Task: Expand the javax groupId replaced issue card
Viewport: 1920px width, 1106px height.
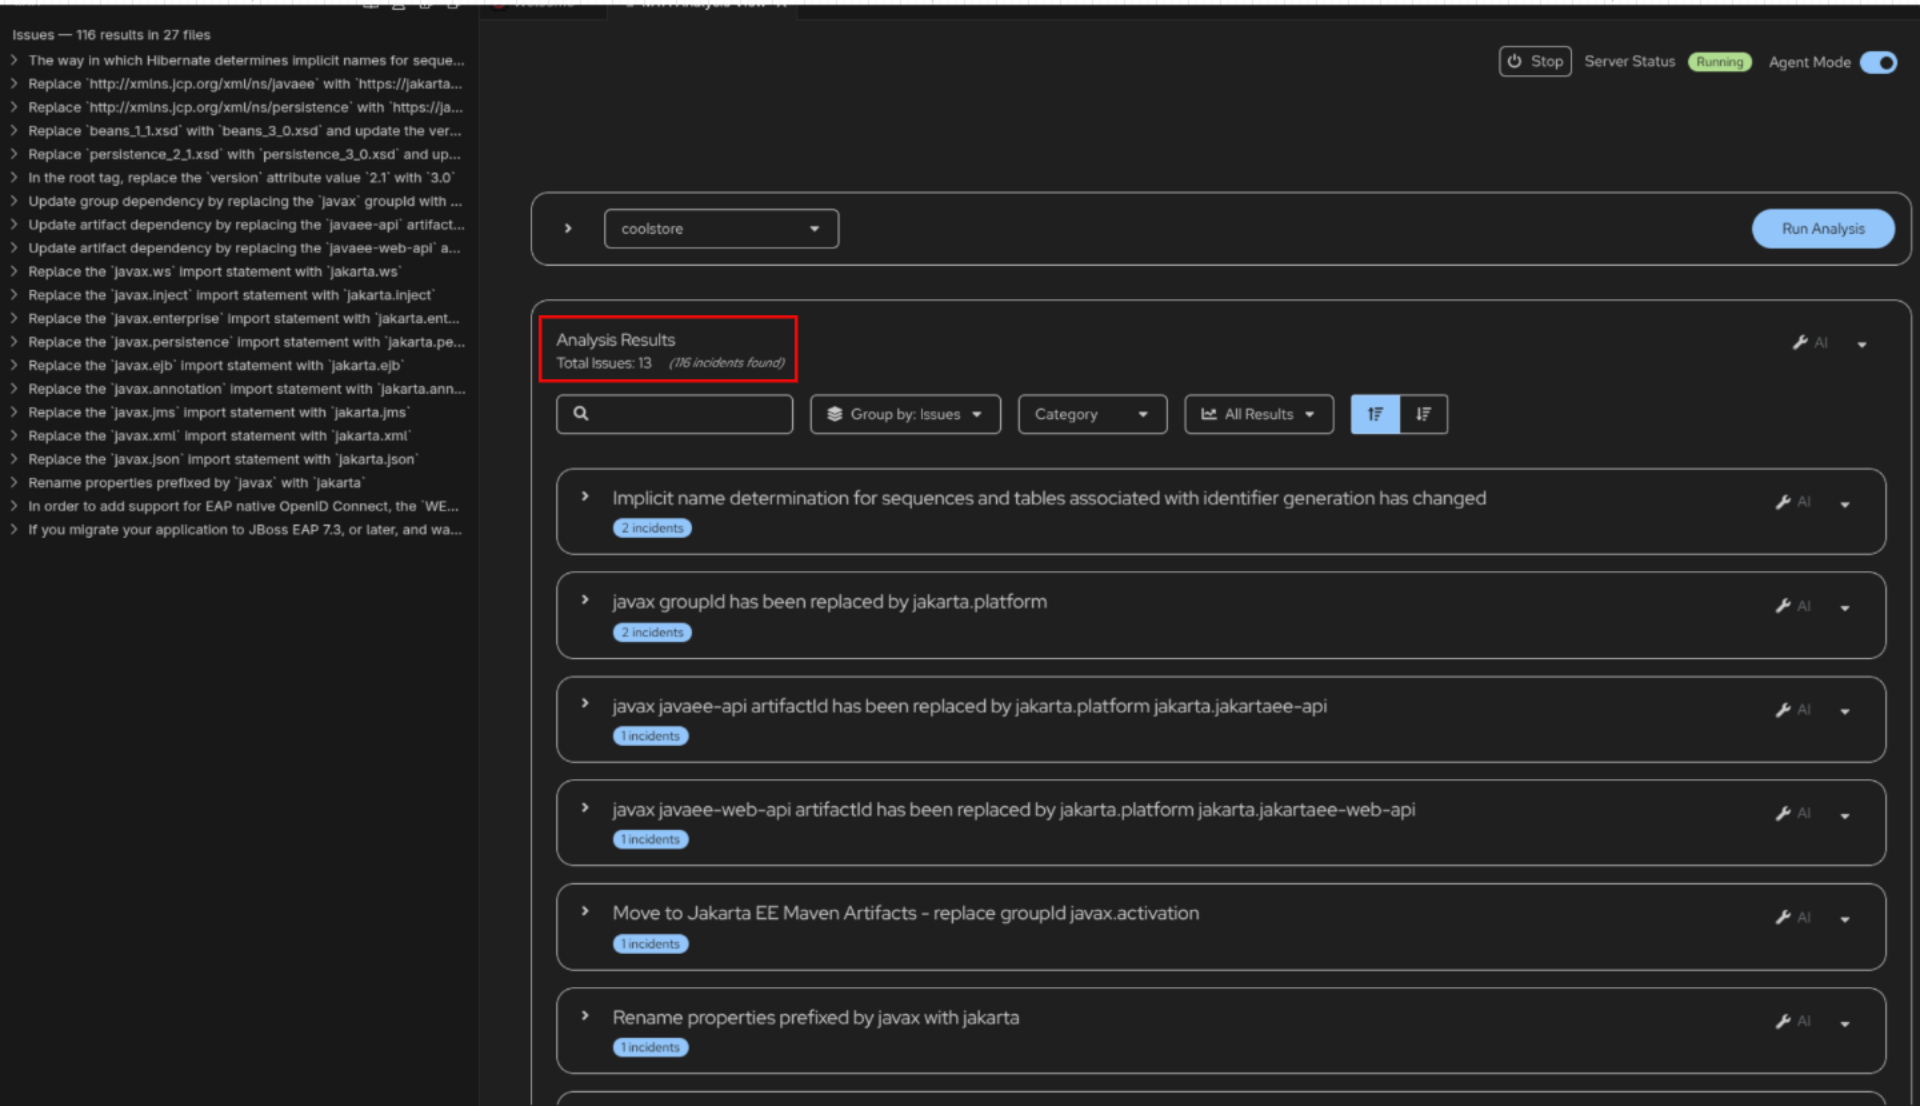Action: [x=585, y=600]
